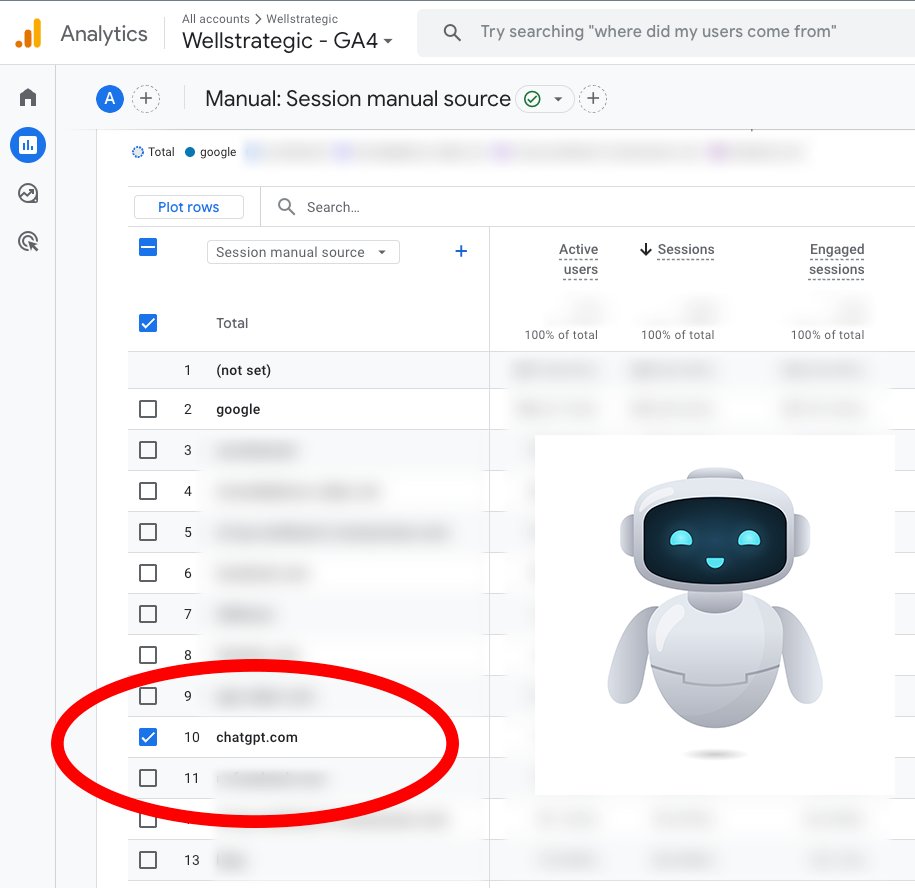Screen dimensions: 915x888
Task: Click the Plot rows button
Action: 188,207
